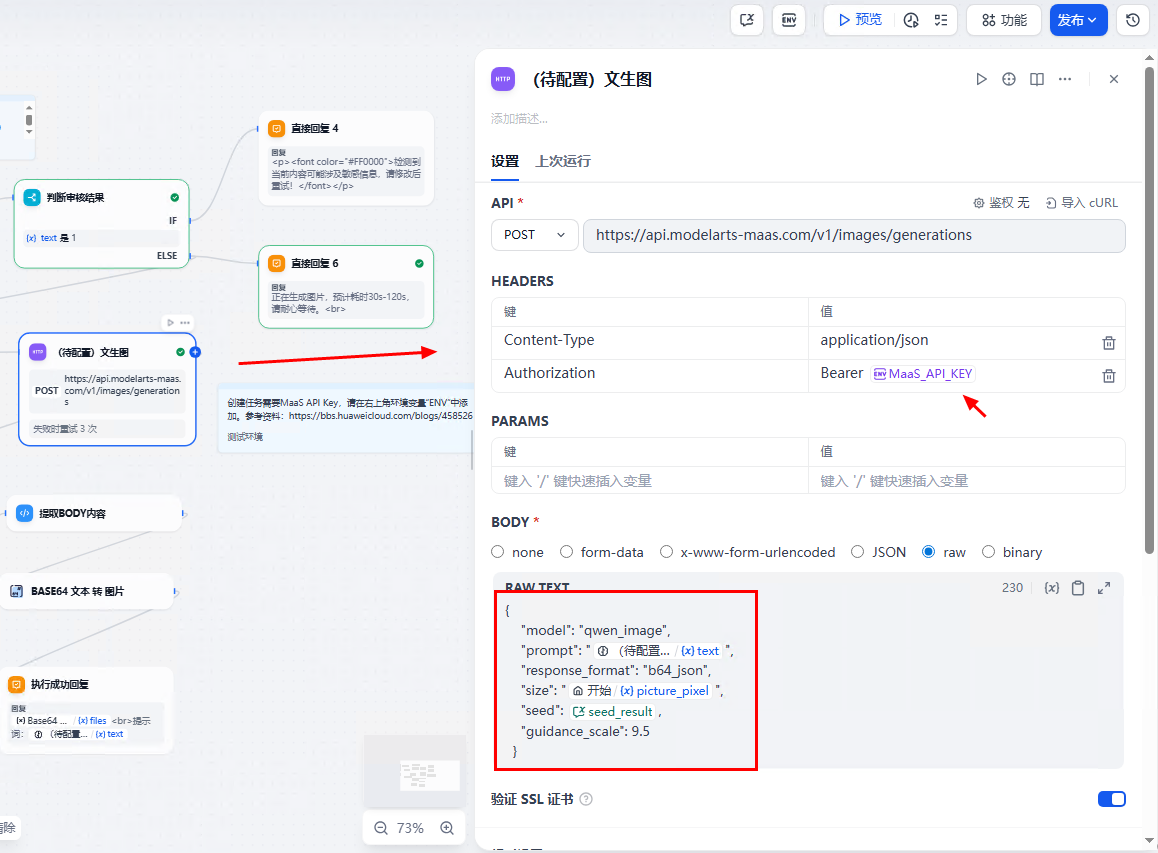Click the crosshair locate-node icon in panel header
This screenshot has height=853, width=1158.
coord(1009,79)
